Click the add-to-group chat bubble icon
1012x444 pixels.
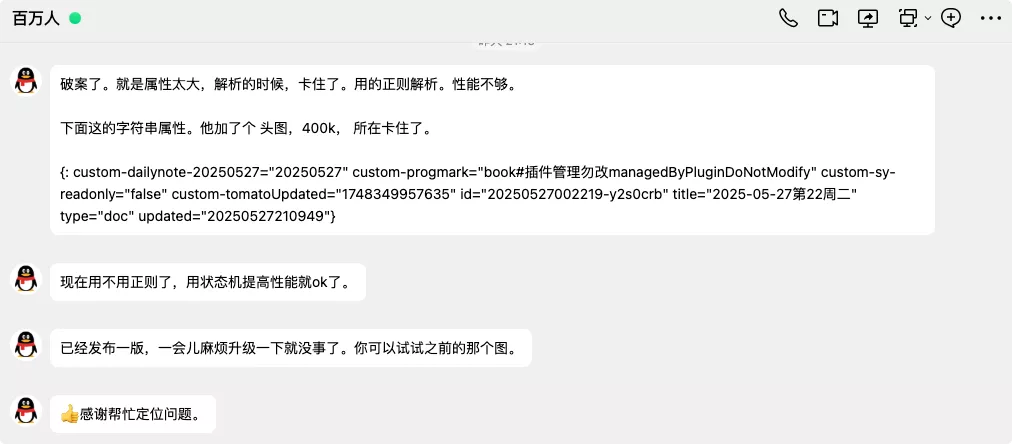[x=951, y=18]
